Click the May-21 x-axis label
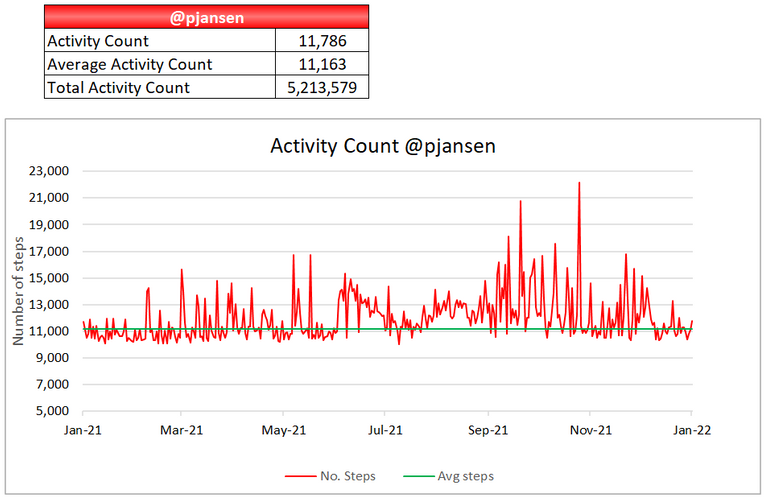768x501 pixels. coord(284,430)
